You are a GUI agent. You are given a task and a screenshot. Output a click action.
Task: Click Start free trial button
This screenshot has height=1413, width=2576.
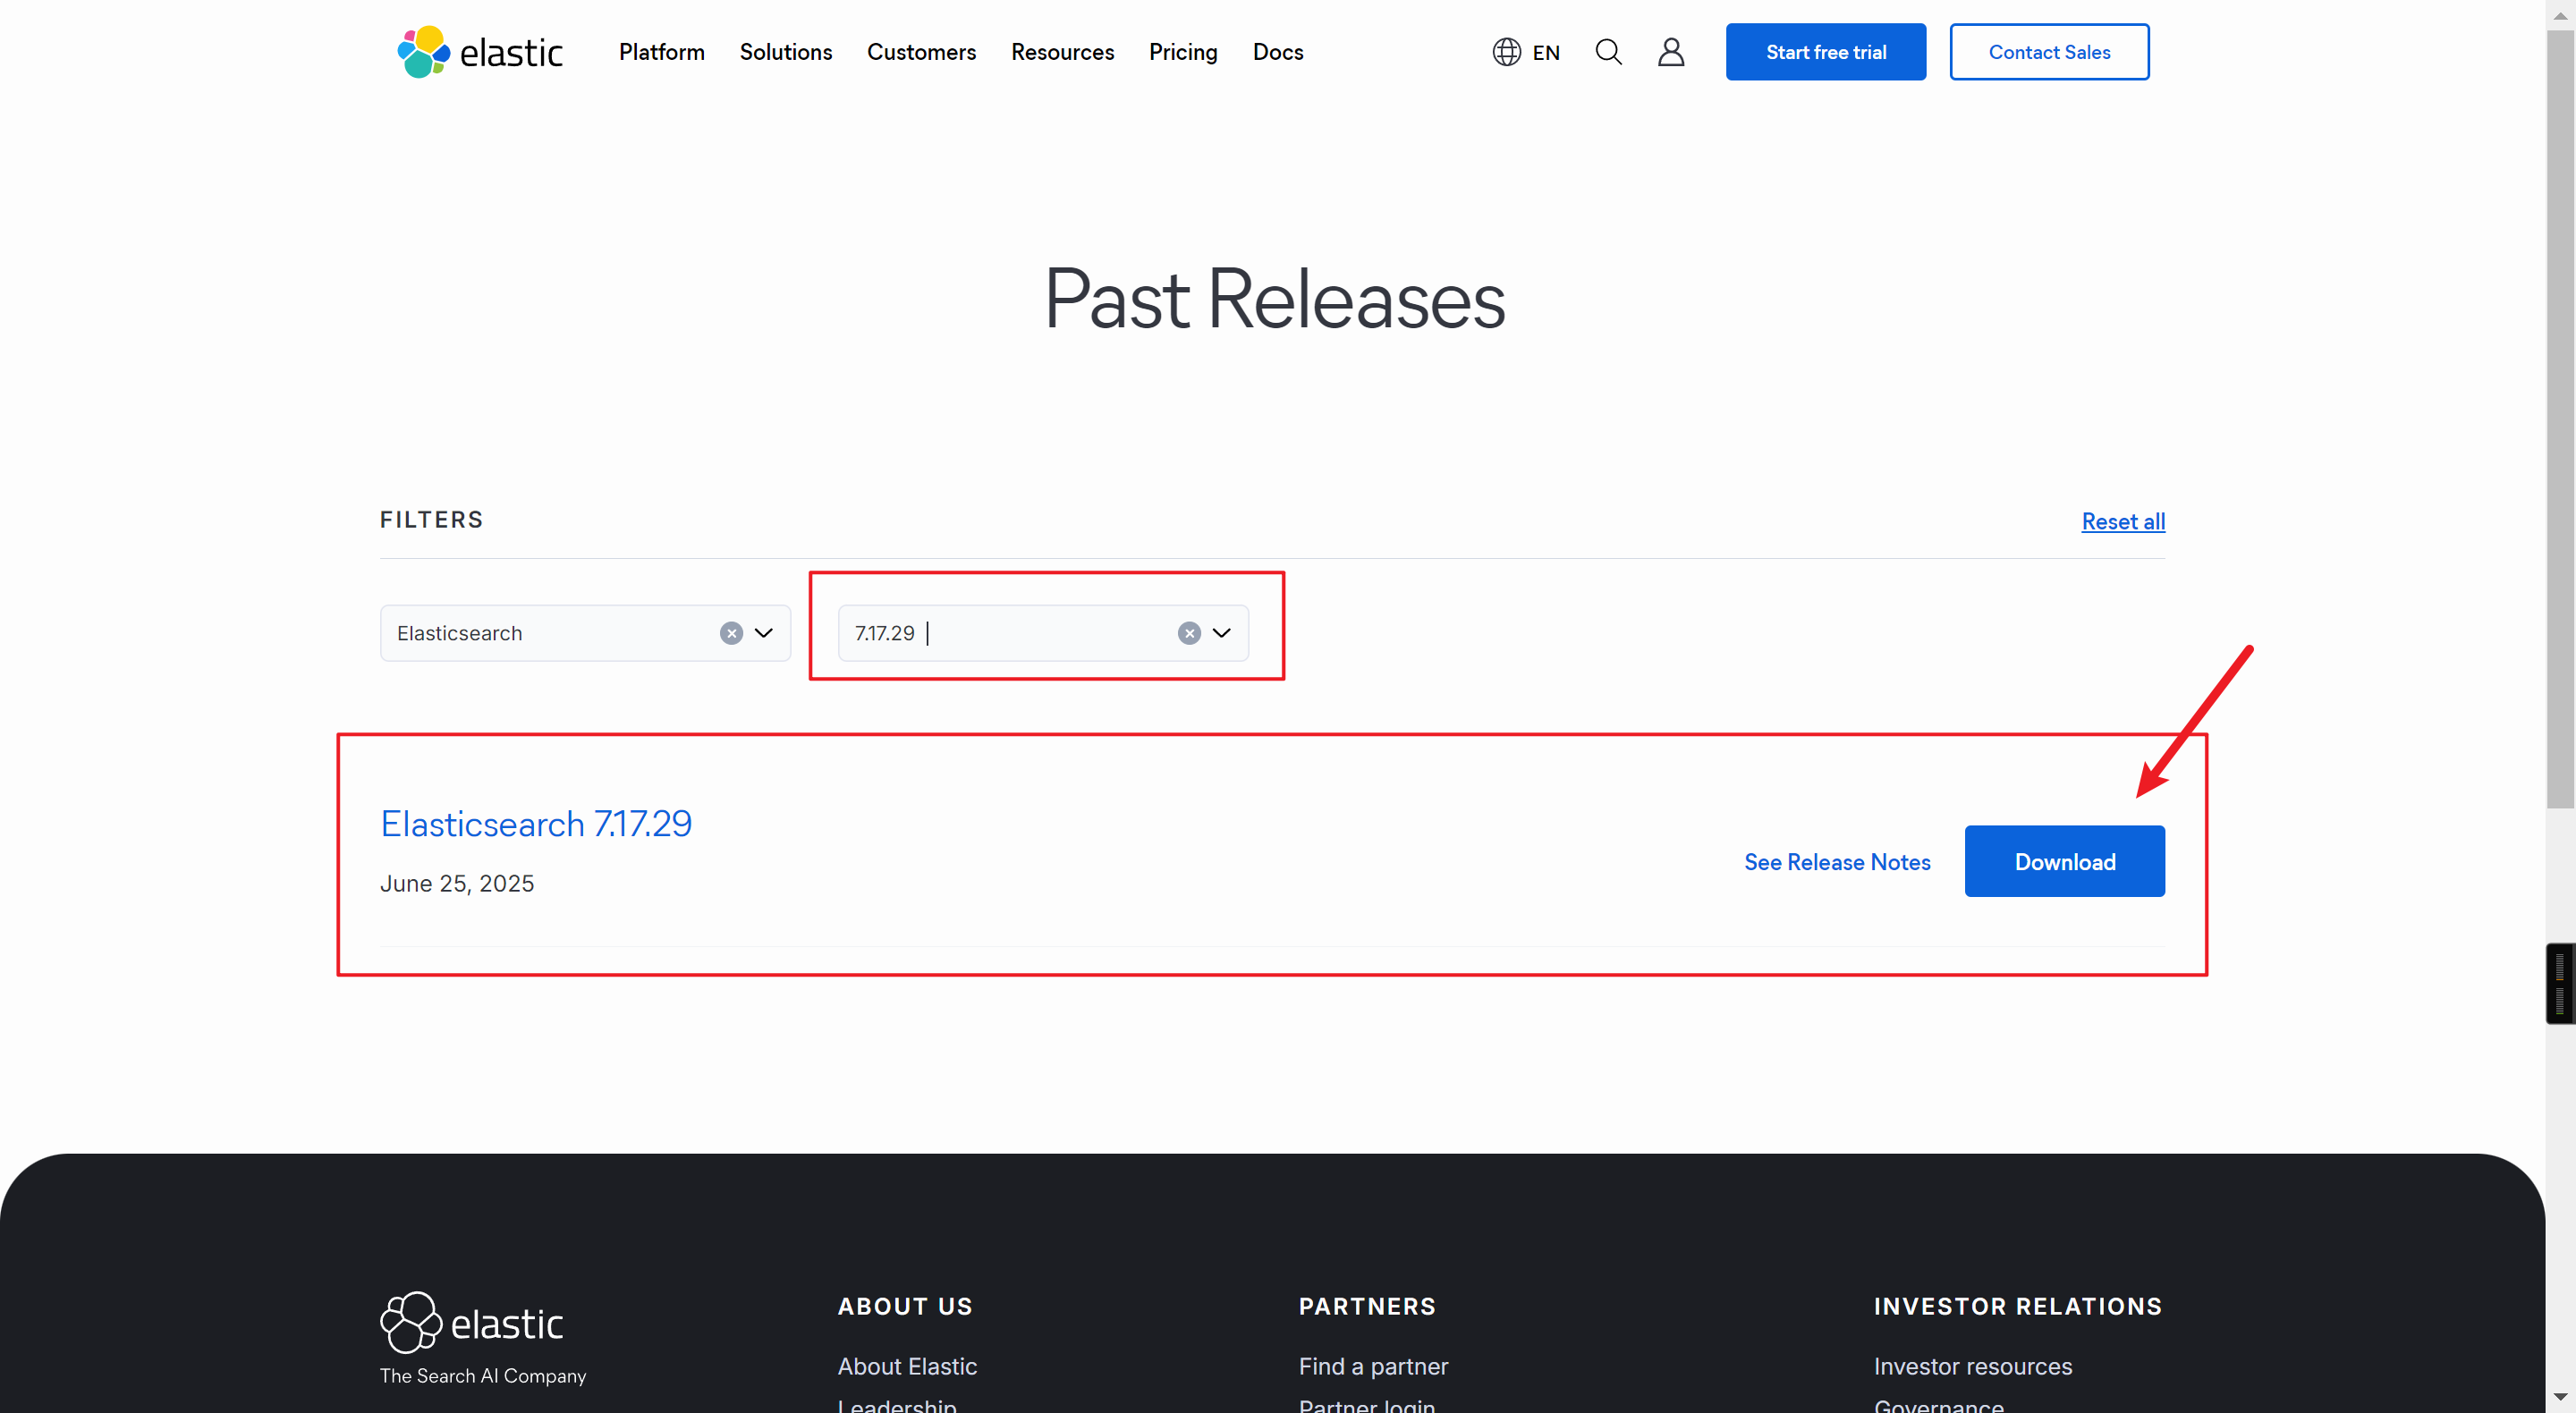click(1825, 52)
